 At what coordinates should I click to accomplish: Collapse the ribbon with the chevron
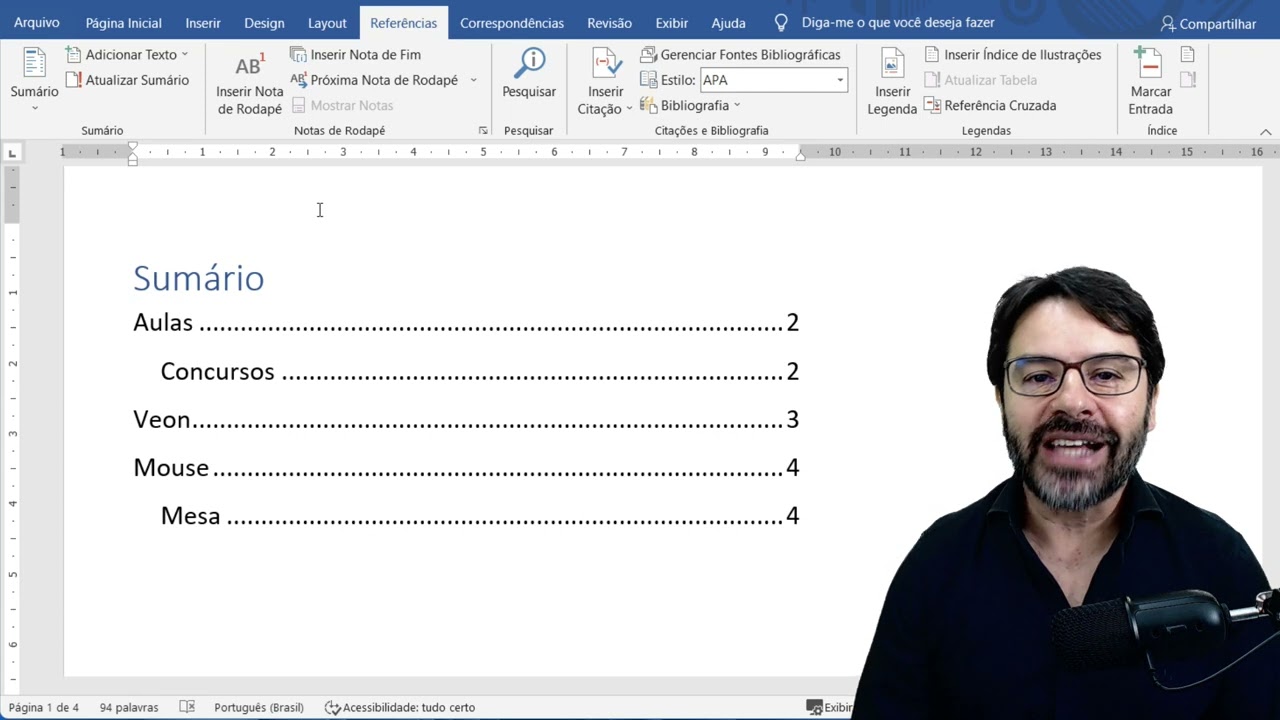[x=1265, y=132]
